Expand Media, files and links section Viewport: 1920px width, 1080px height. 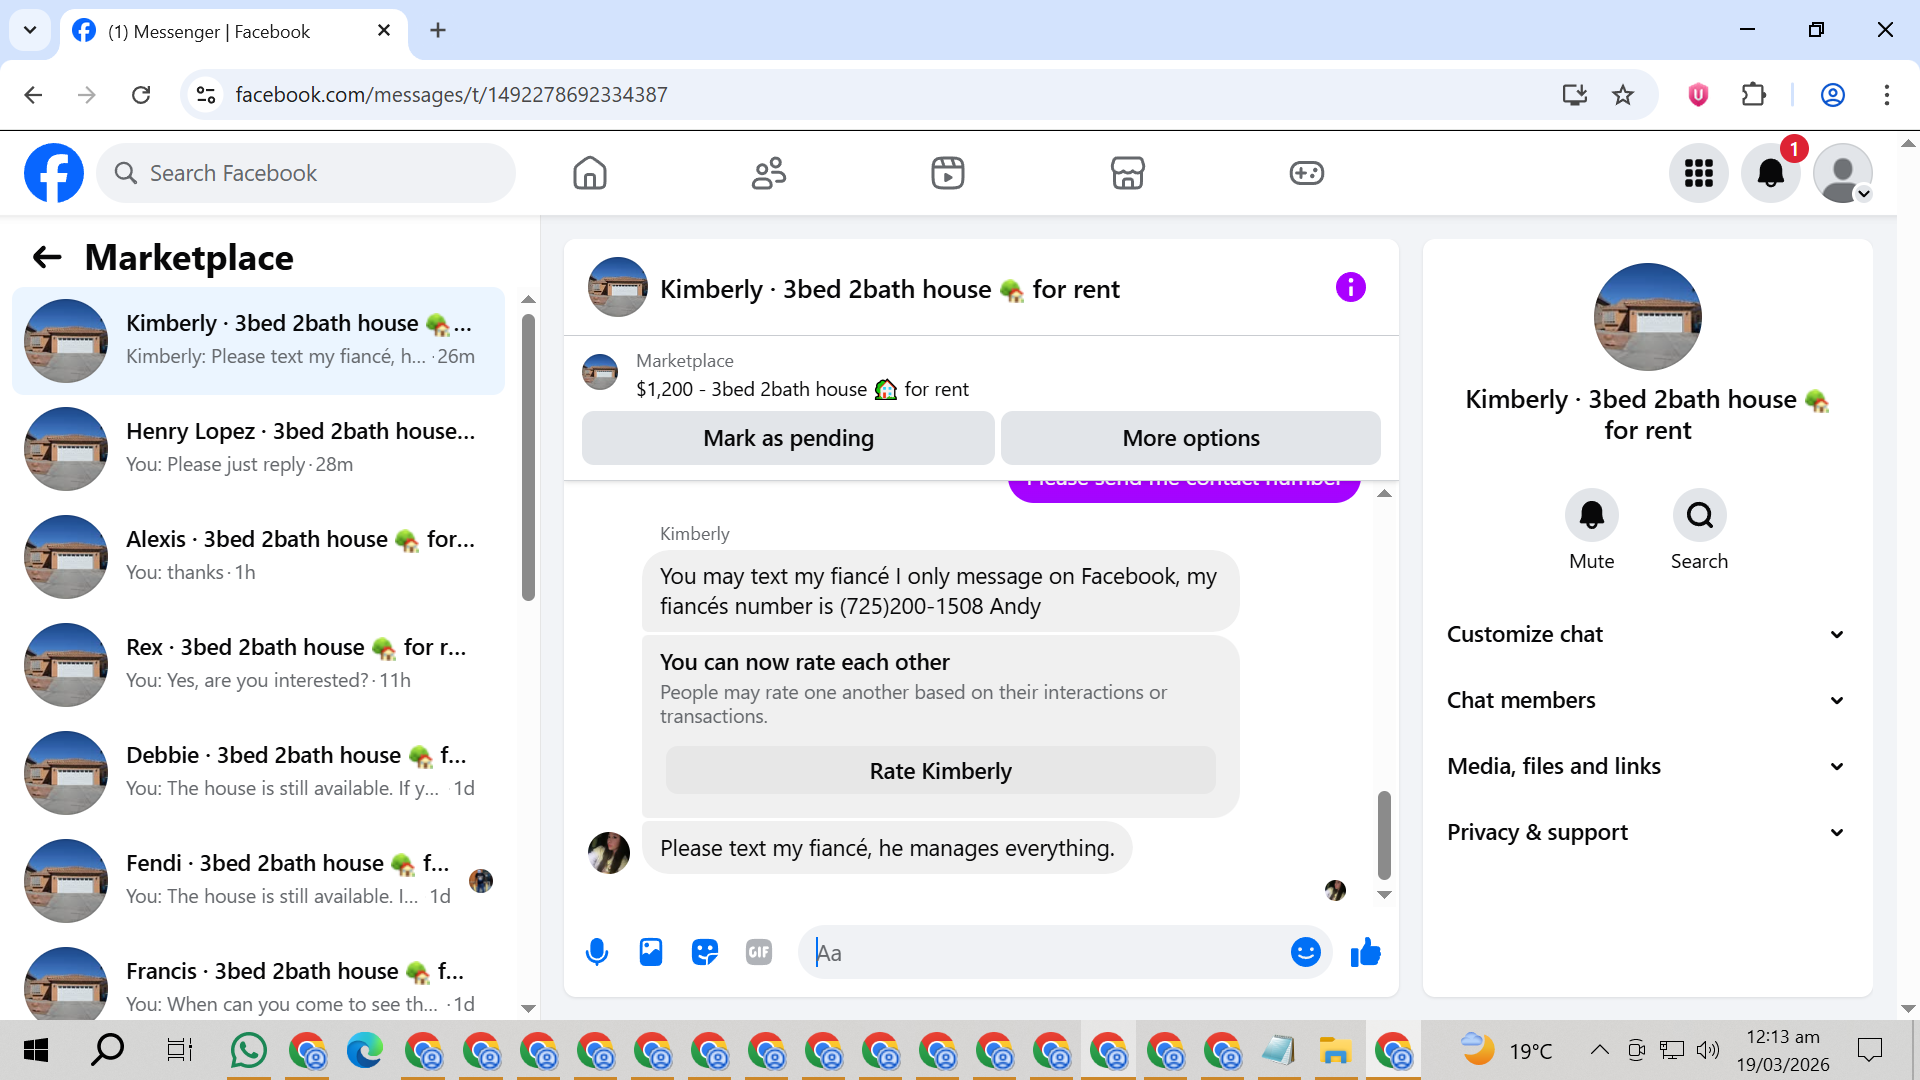tap(1646, 766)
